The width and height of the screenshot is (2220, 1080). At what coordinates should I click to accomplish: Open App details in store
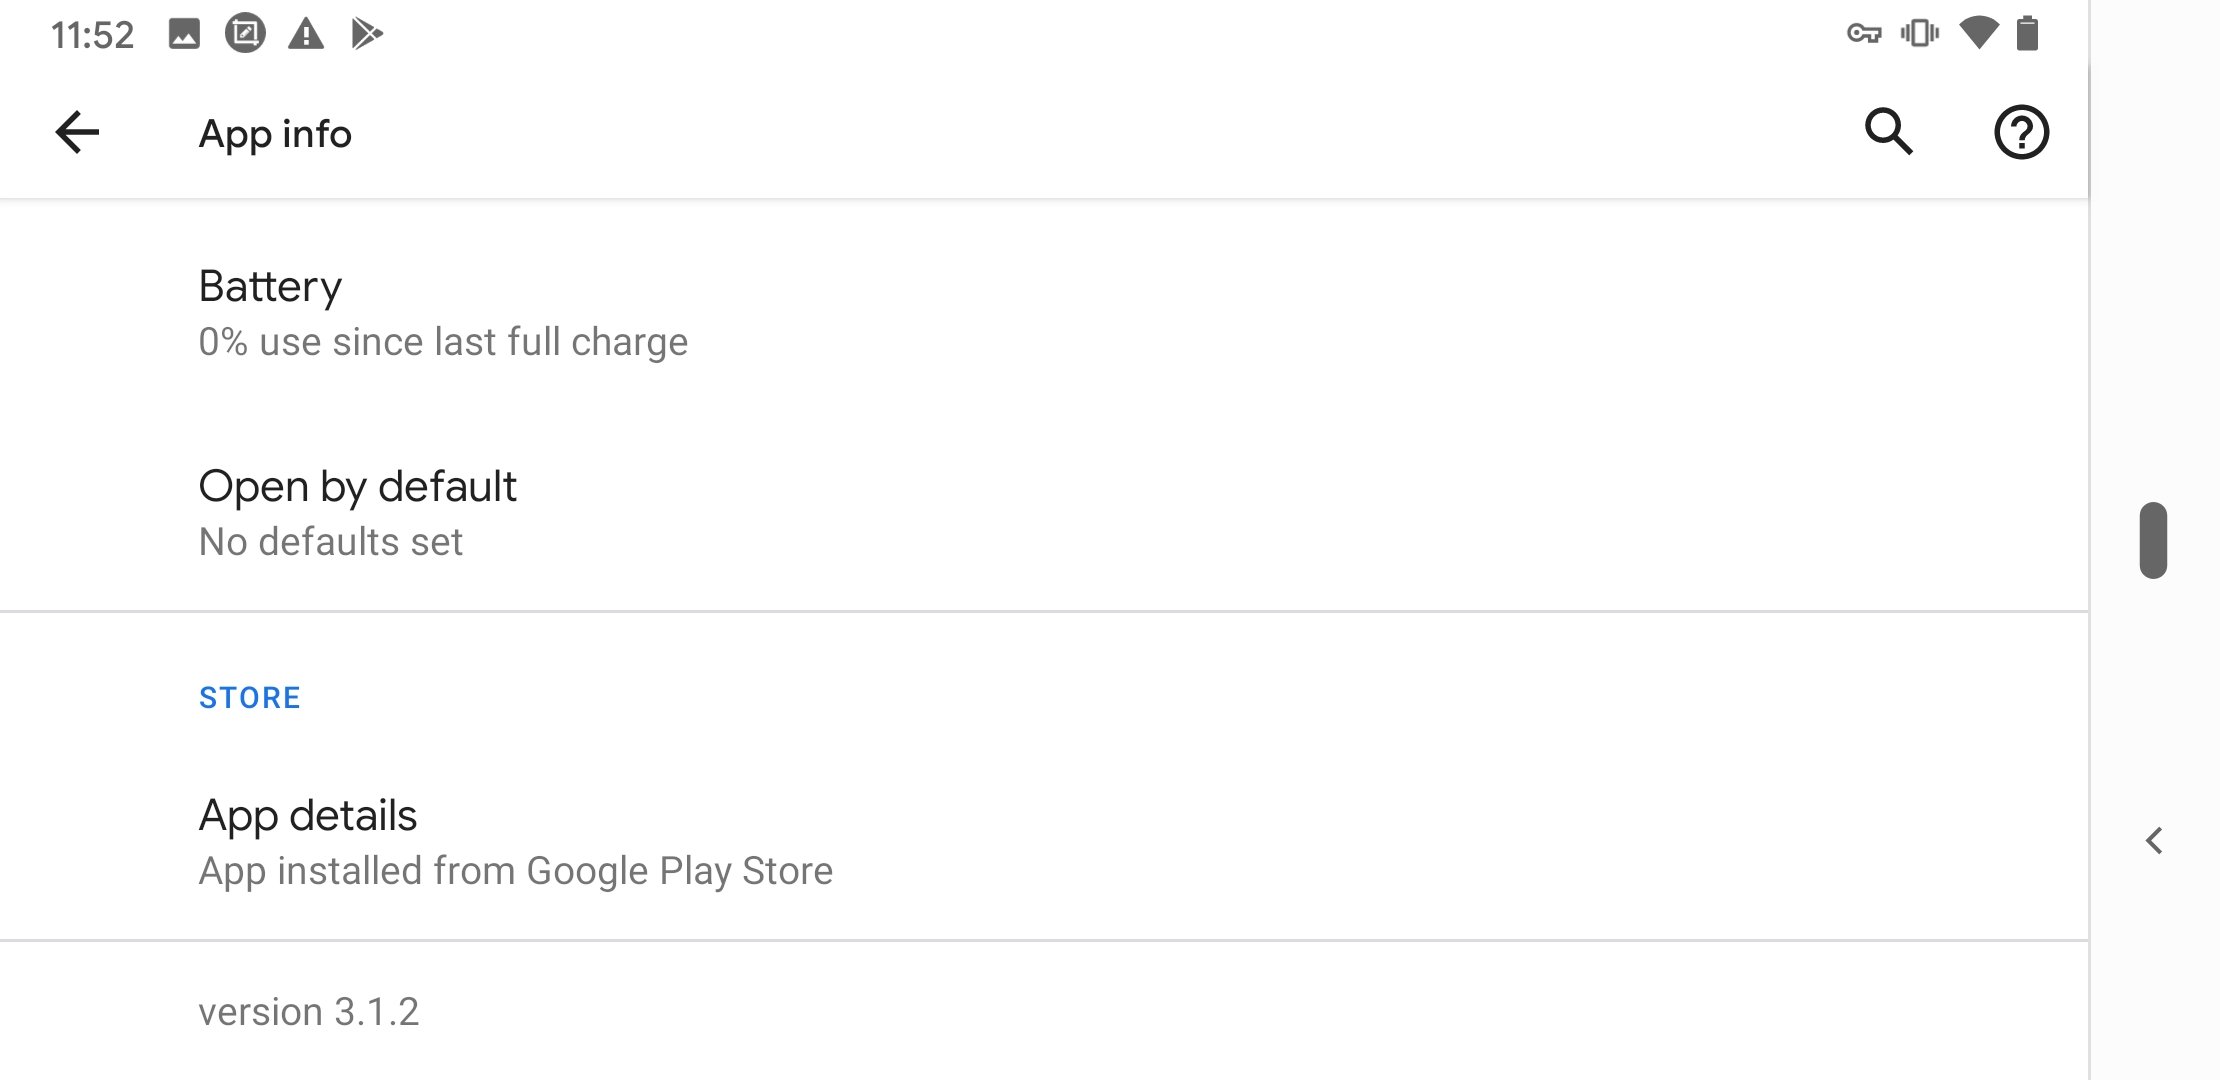1044,842
